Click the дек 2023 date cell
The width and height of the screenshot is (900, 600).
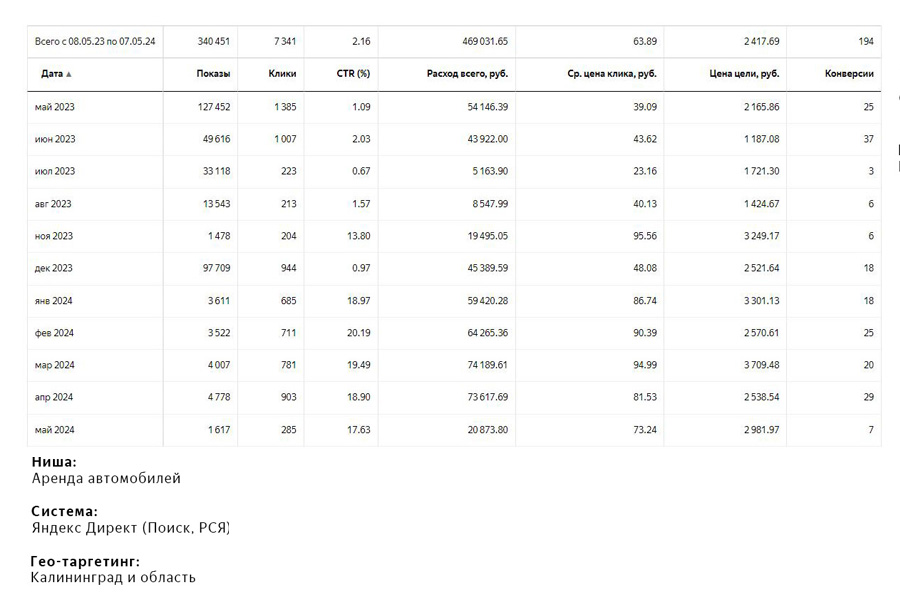tap(54, 268)
